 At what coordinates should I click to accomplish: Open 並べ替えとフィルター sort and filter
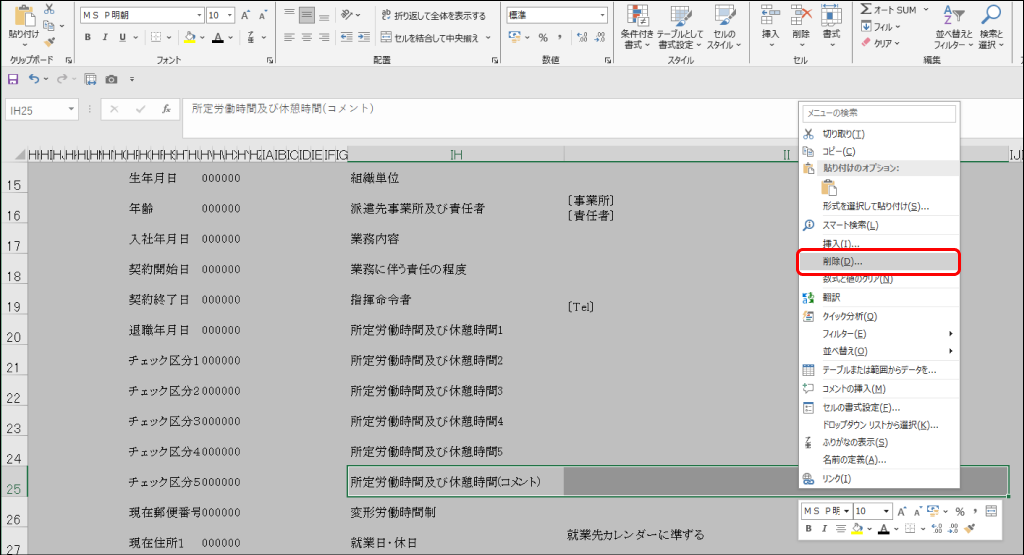click(953, 27)
